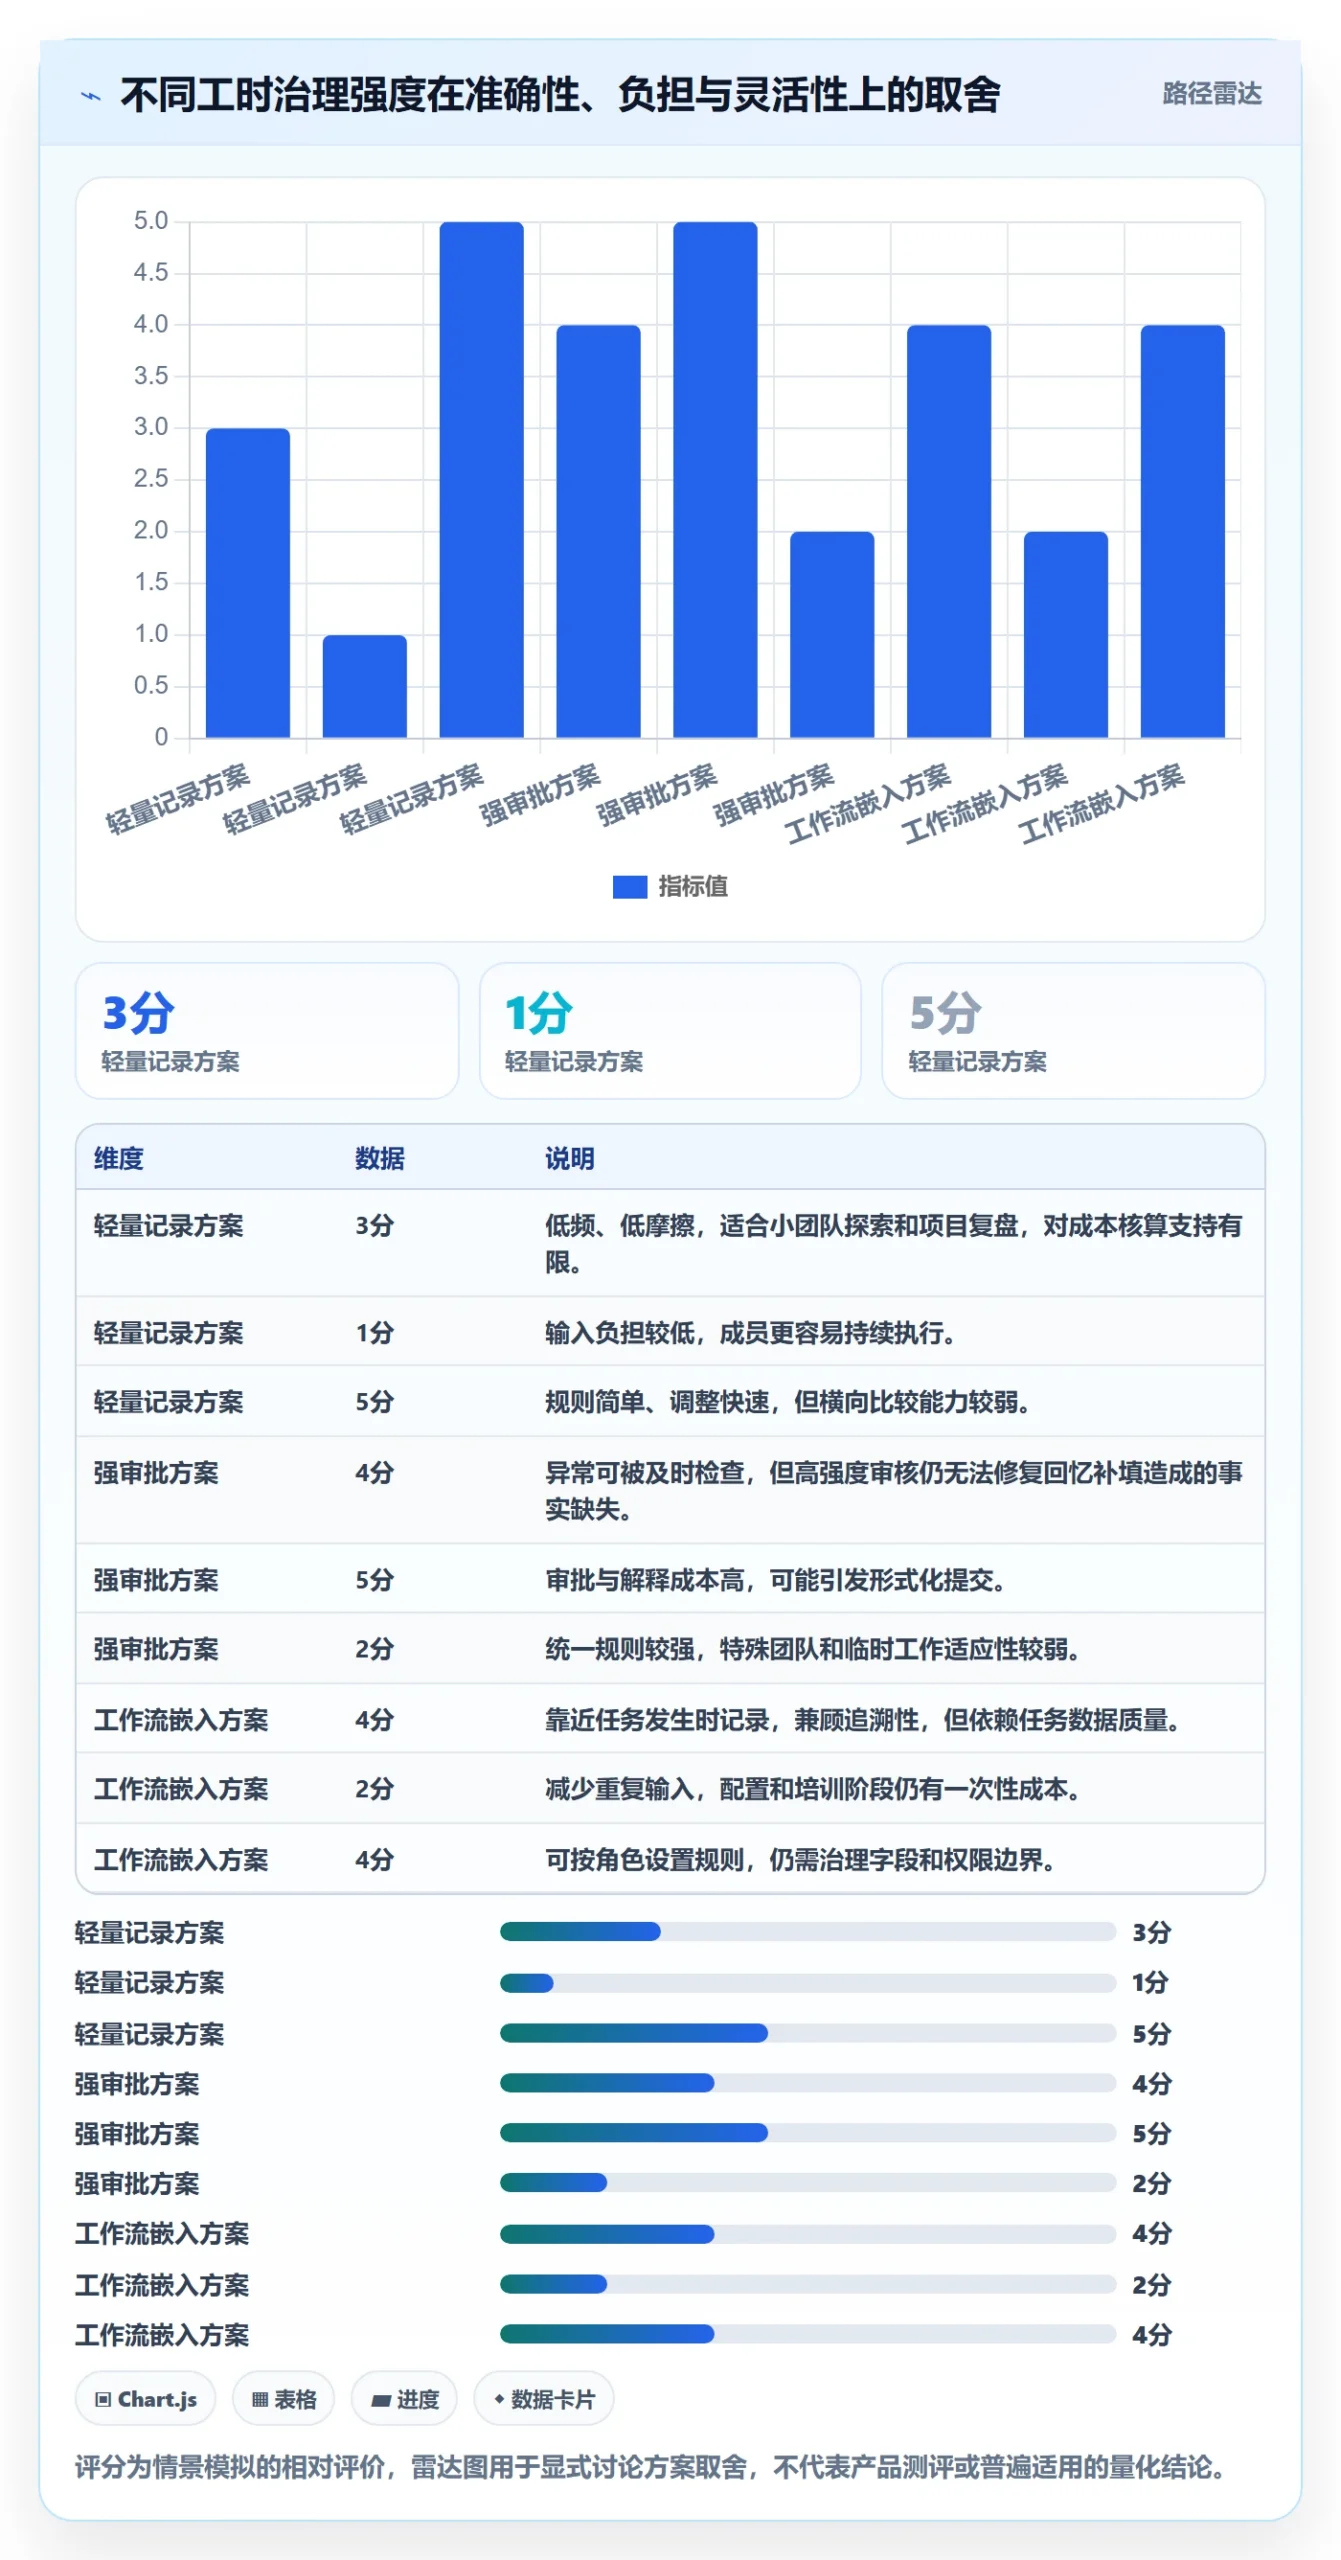Click the 进度 chip
Image resolution: width=1341 pixels, height=2560 pixels.
tap(404, 2399)
